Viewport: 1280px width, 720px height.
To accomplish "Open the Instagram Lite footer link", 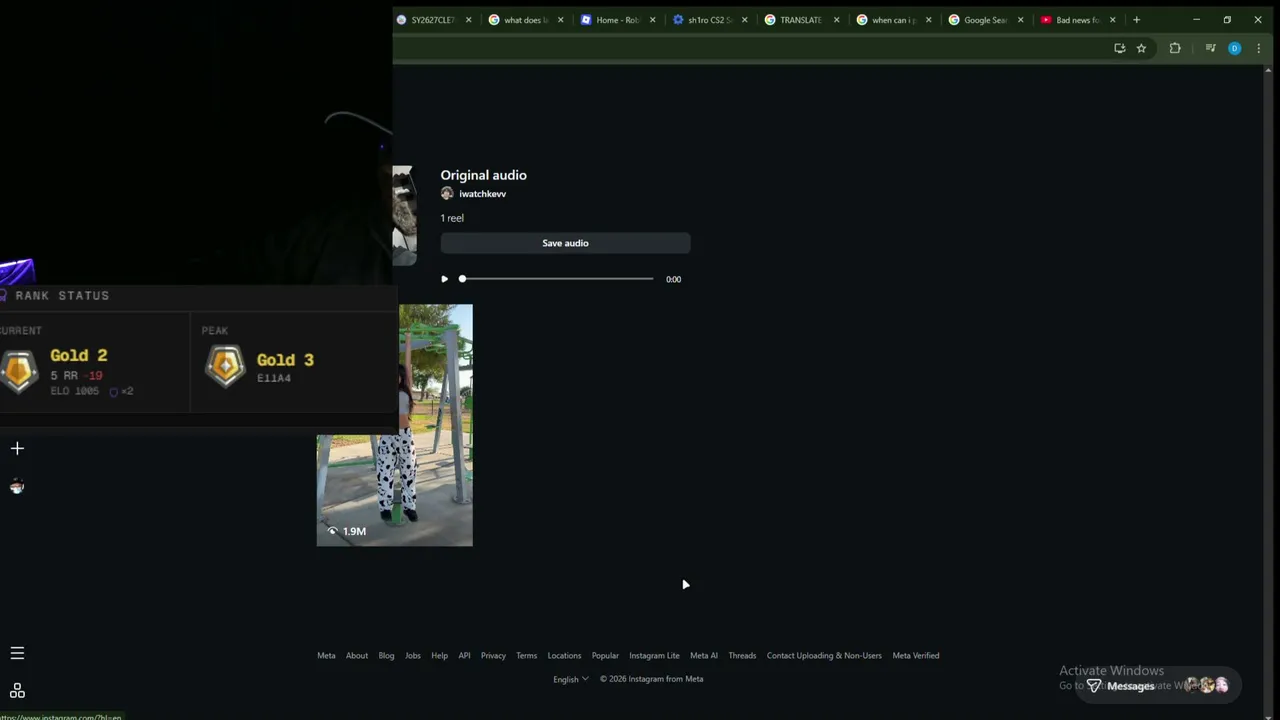I will [x=654, y=656].
